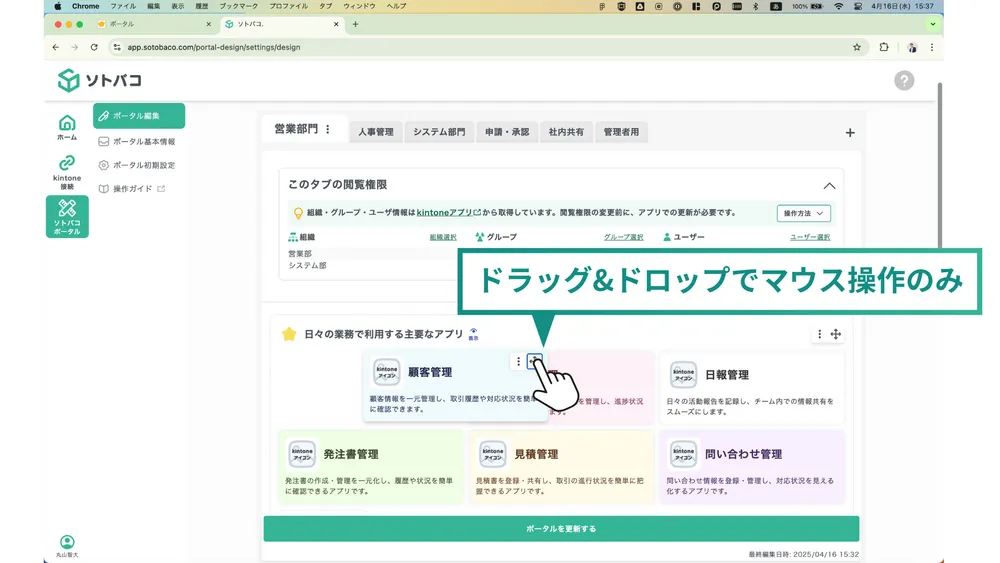Open ポータル基本情報 in the side menu

(x=143, y=142)
